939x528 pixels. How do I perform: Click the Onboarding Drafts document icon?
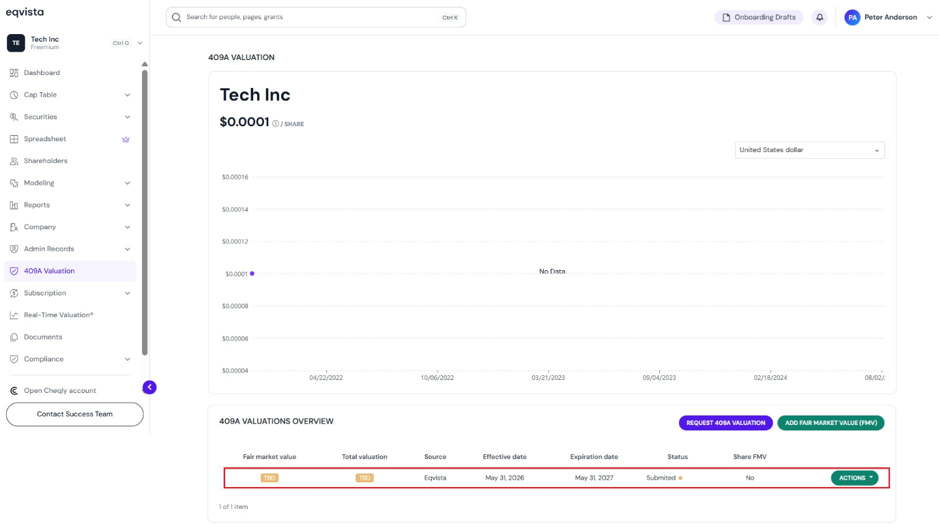coord(726,17)
